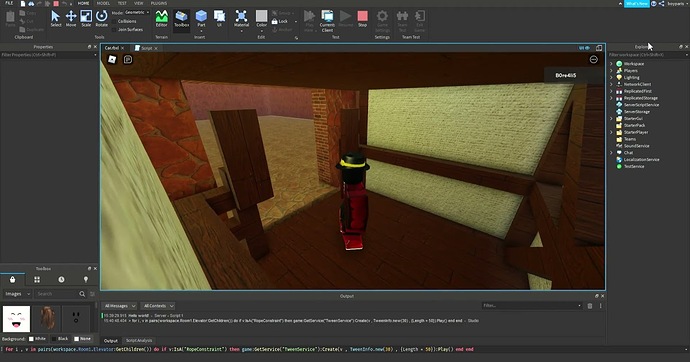Switch to the VIEW ribbon tab
This screenshot has height=362, width=690.
tap(139, 3)
